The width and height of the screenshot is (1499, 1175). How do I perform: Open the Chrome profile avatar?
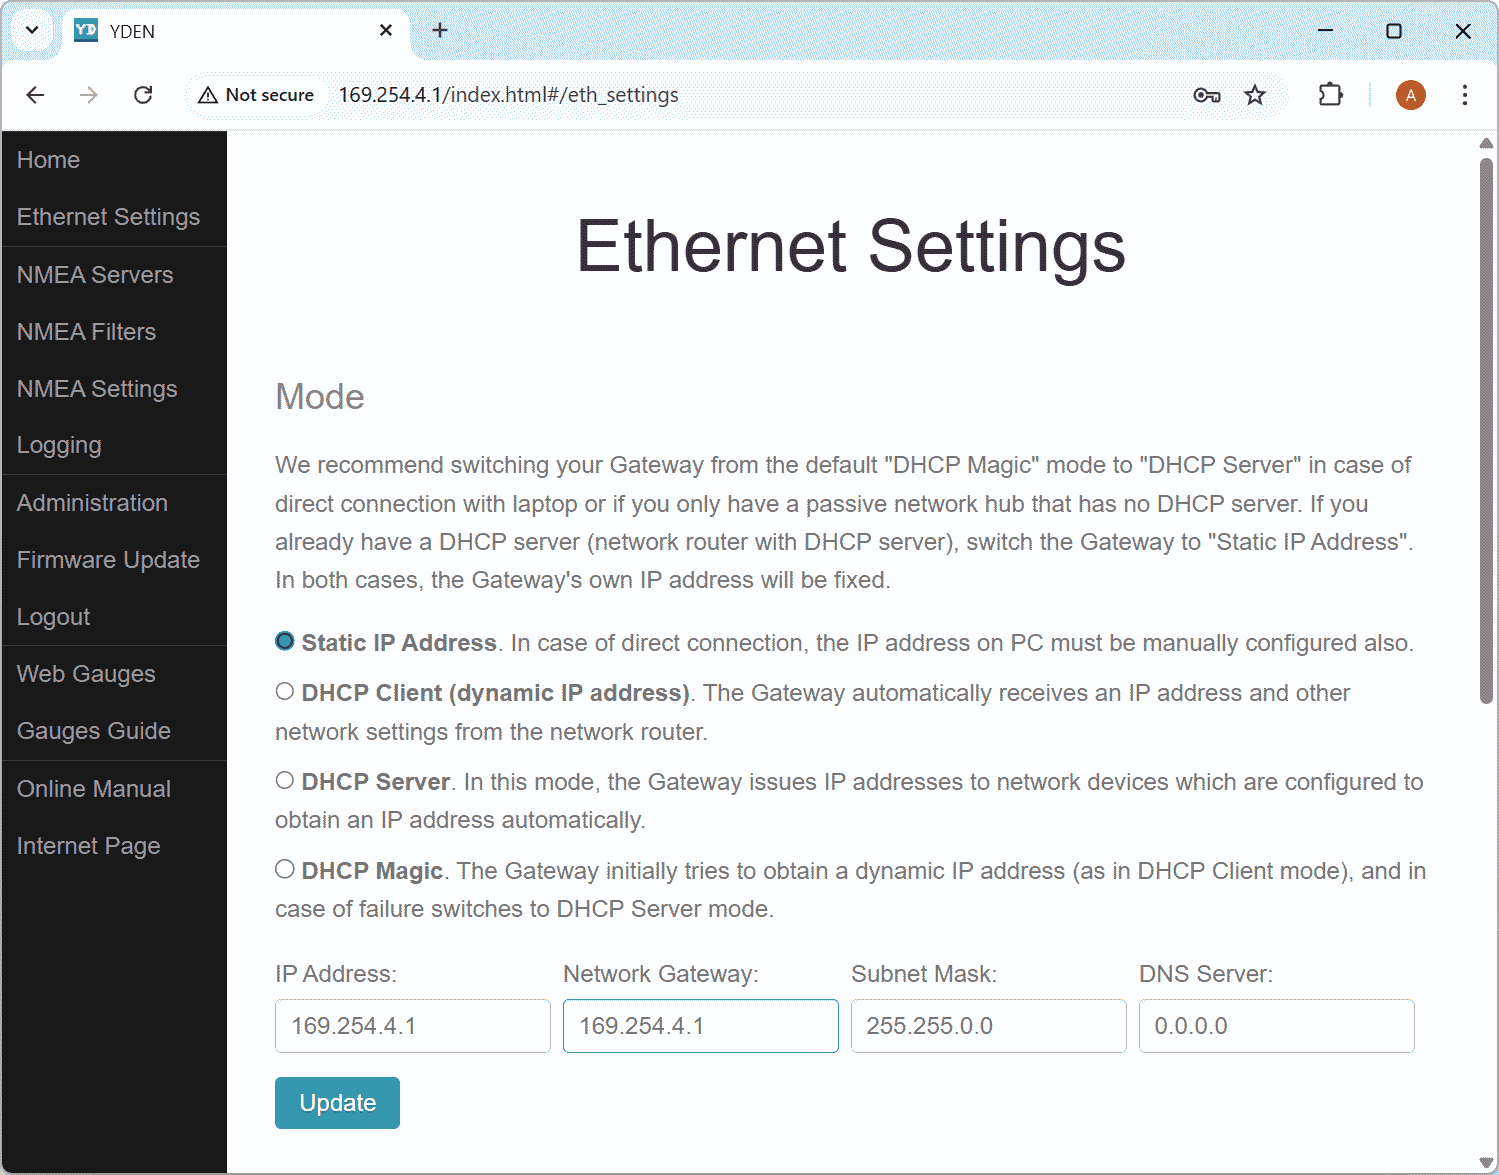[1410, 94]
